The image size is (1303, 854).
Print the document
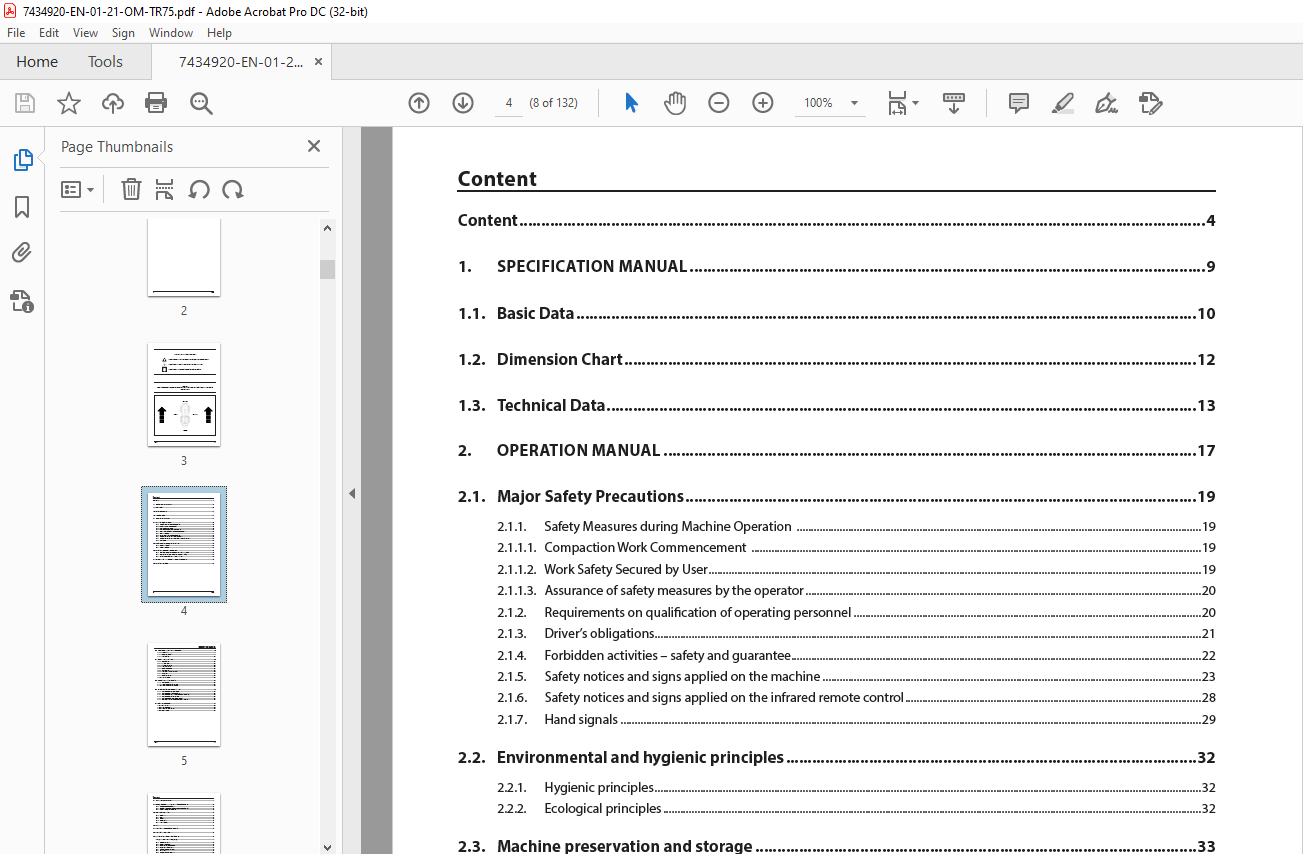(x=156, y=103)
